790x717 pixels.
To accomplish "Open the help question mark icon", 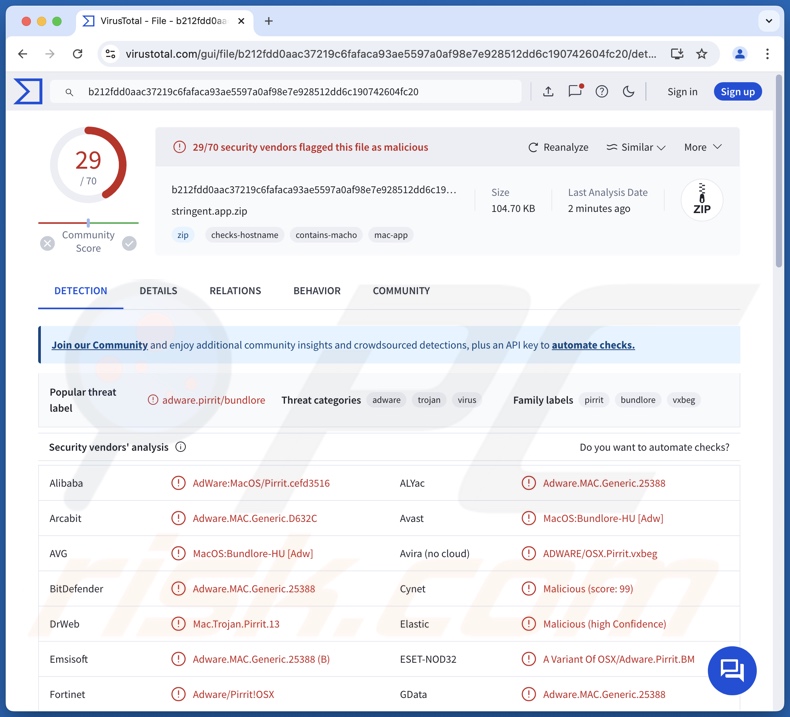I will pos(602,92).
